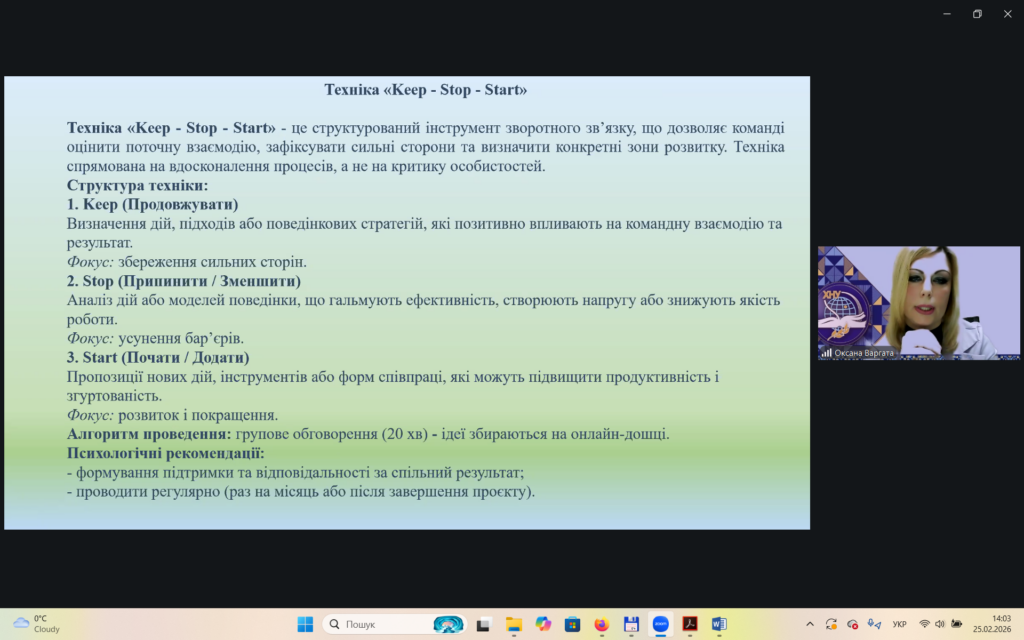This screenshot has height=640, width=1024.
Task: Click the Windows Start button
Action: 305,624
